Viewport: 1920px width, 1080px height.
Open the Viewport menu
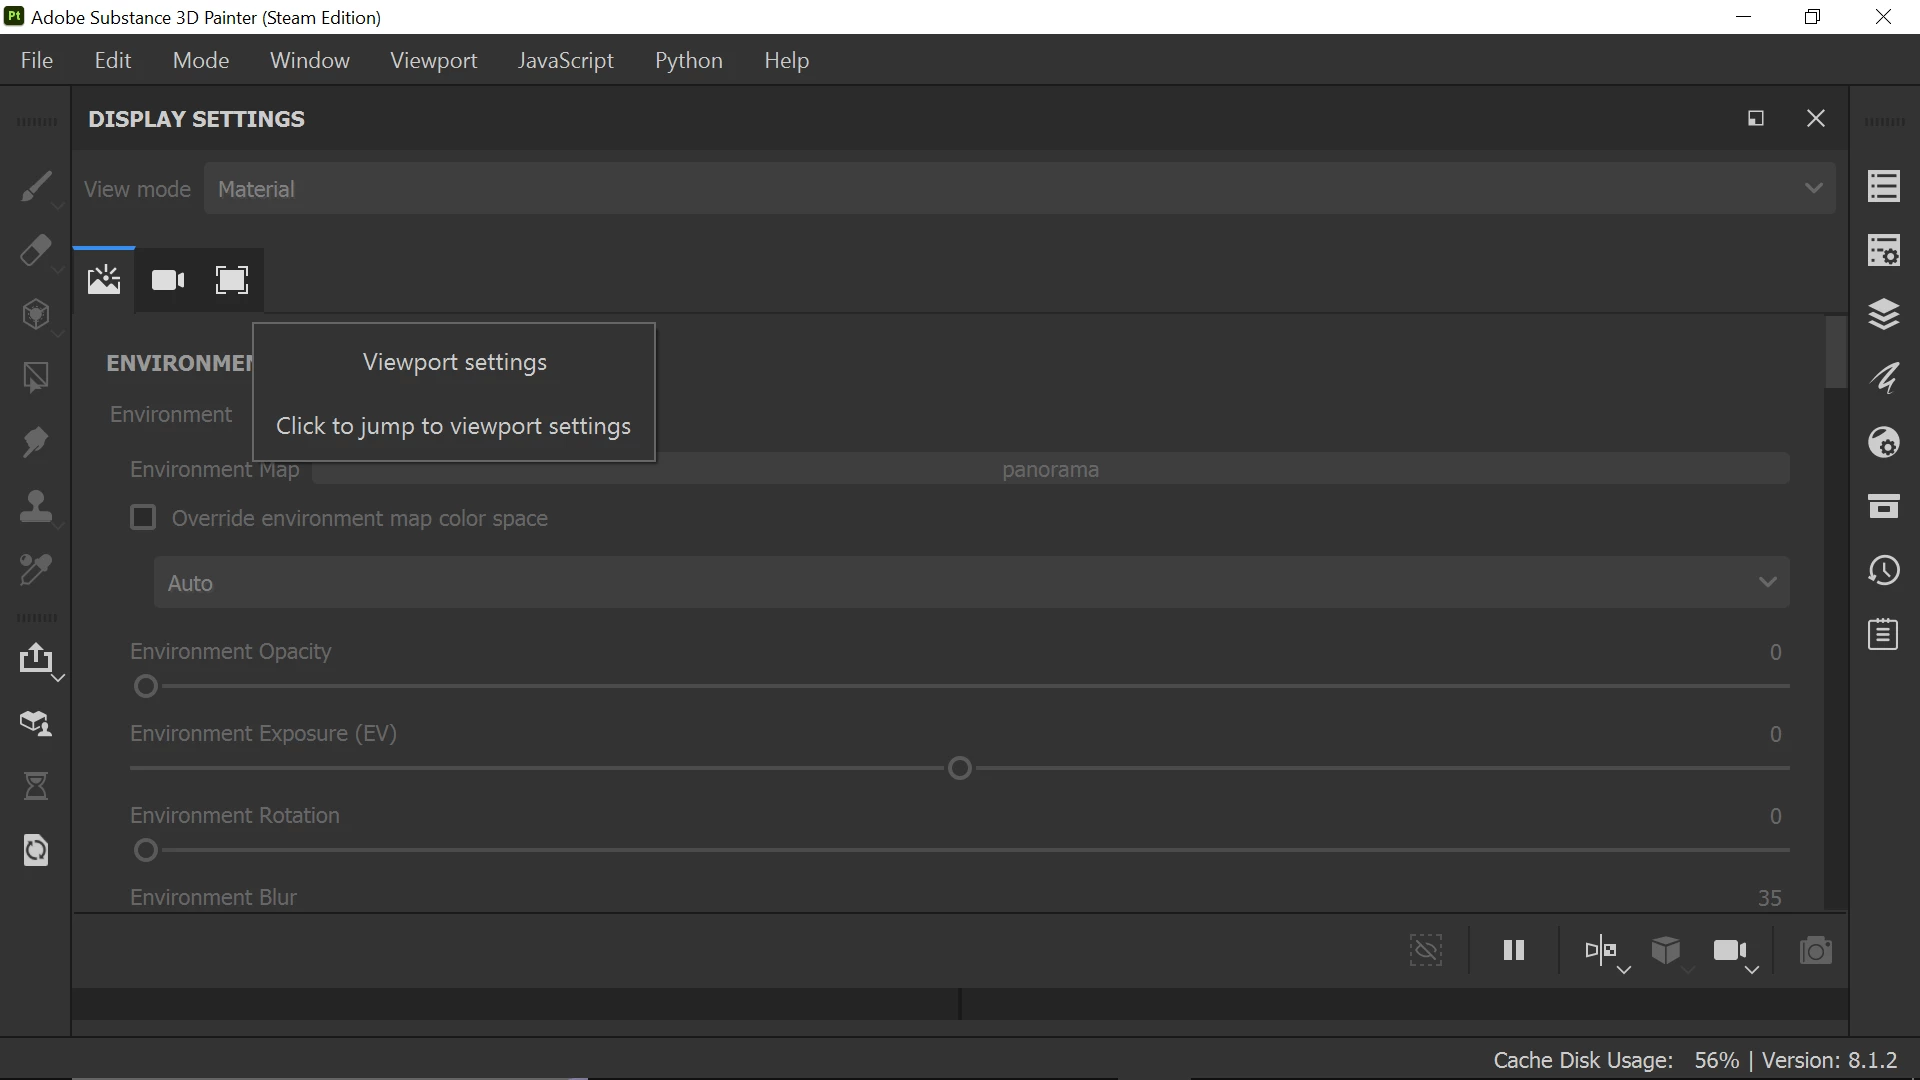pyautogui.click(x=433, y=61)
